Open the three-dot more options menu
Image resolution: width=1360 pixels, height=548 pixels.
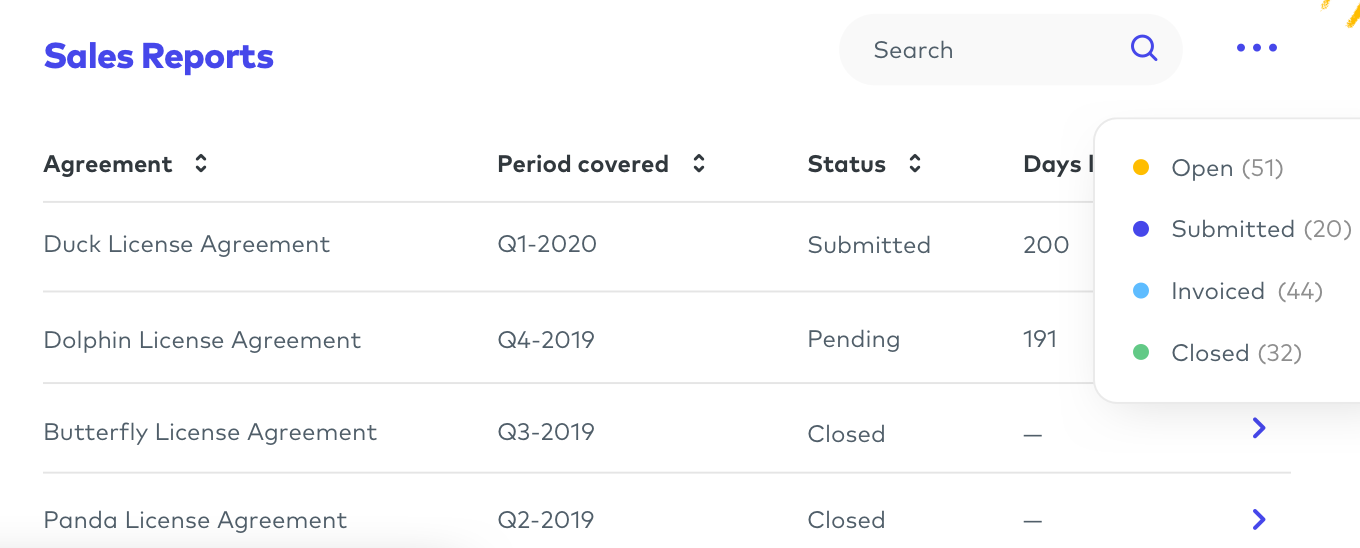tap(1256, 48)
